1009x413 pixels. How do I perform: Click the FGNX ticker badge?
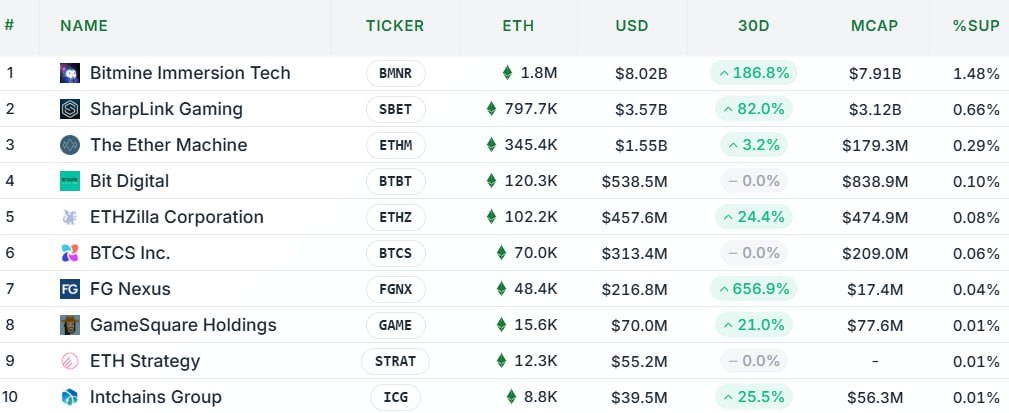click(x=396, y=289)
